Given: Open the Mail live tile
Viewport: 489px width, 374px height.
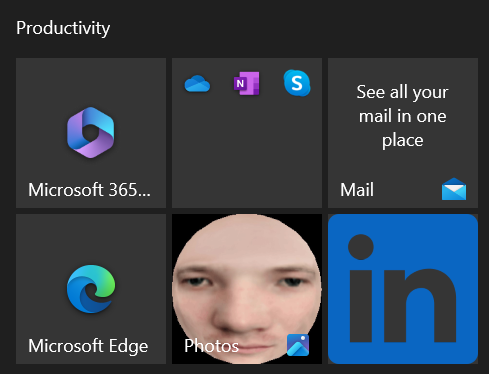Looking at the screenshot, I should (403, 133).
